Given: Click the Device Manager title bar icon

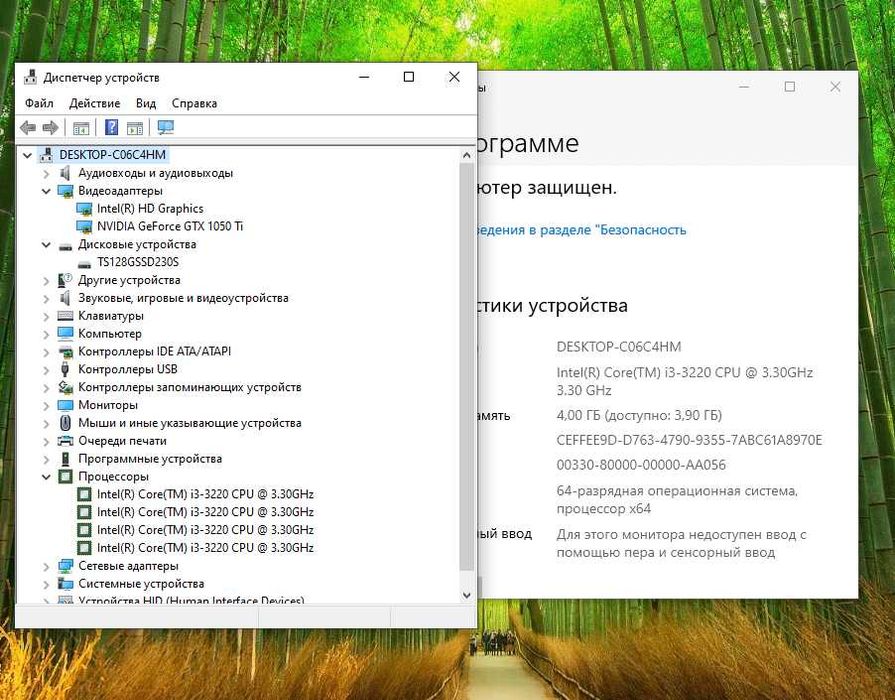Looking at the screenshot, I should (x=30, y=77).
